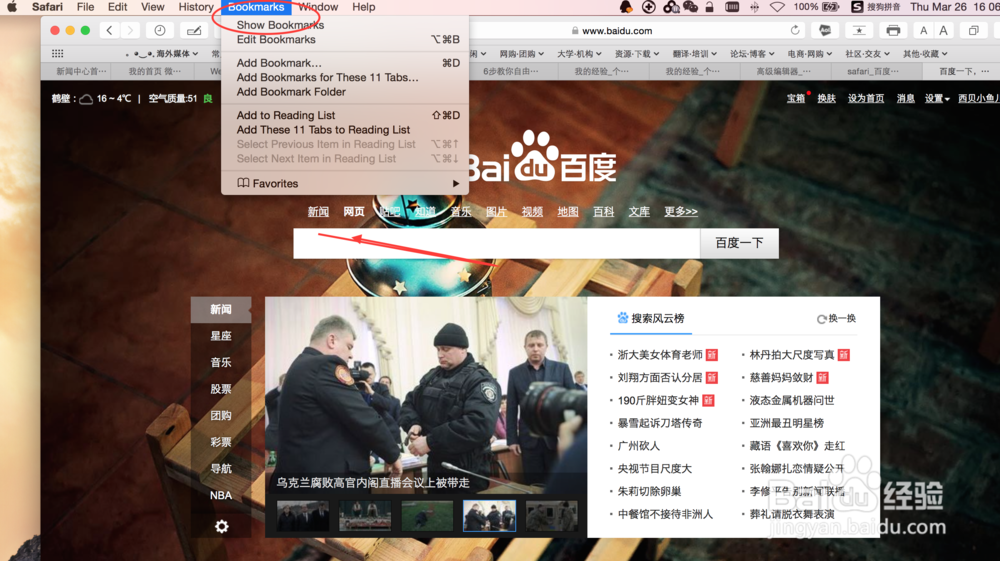The image size is (1000, 561).
Task: Reload the page with the refresh icon
Action: (795, 31)
